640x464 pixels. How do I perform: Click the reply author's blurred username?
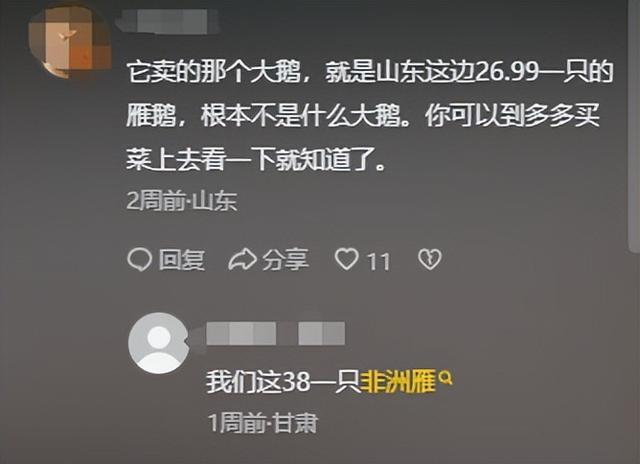click(x=276, y=333)
